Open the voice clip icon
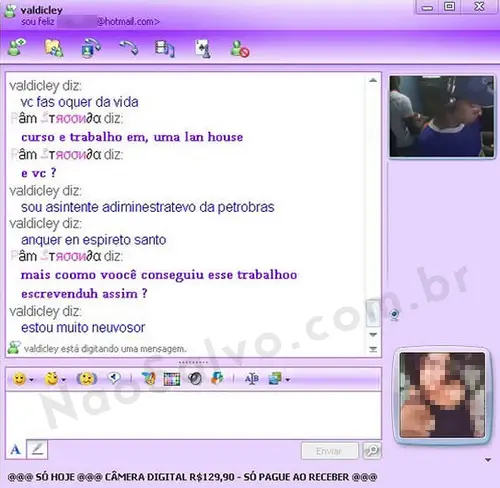Screen dimensions: 500x488 114,379
